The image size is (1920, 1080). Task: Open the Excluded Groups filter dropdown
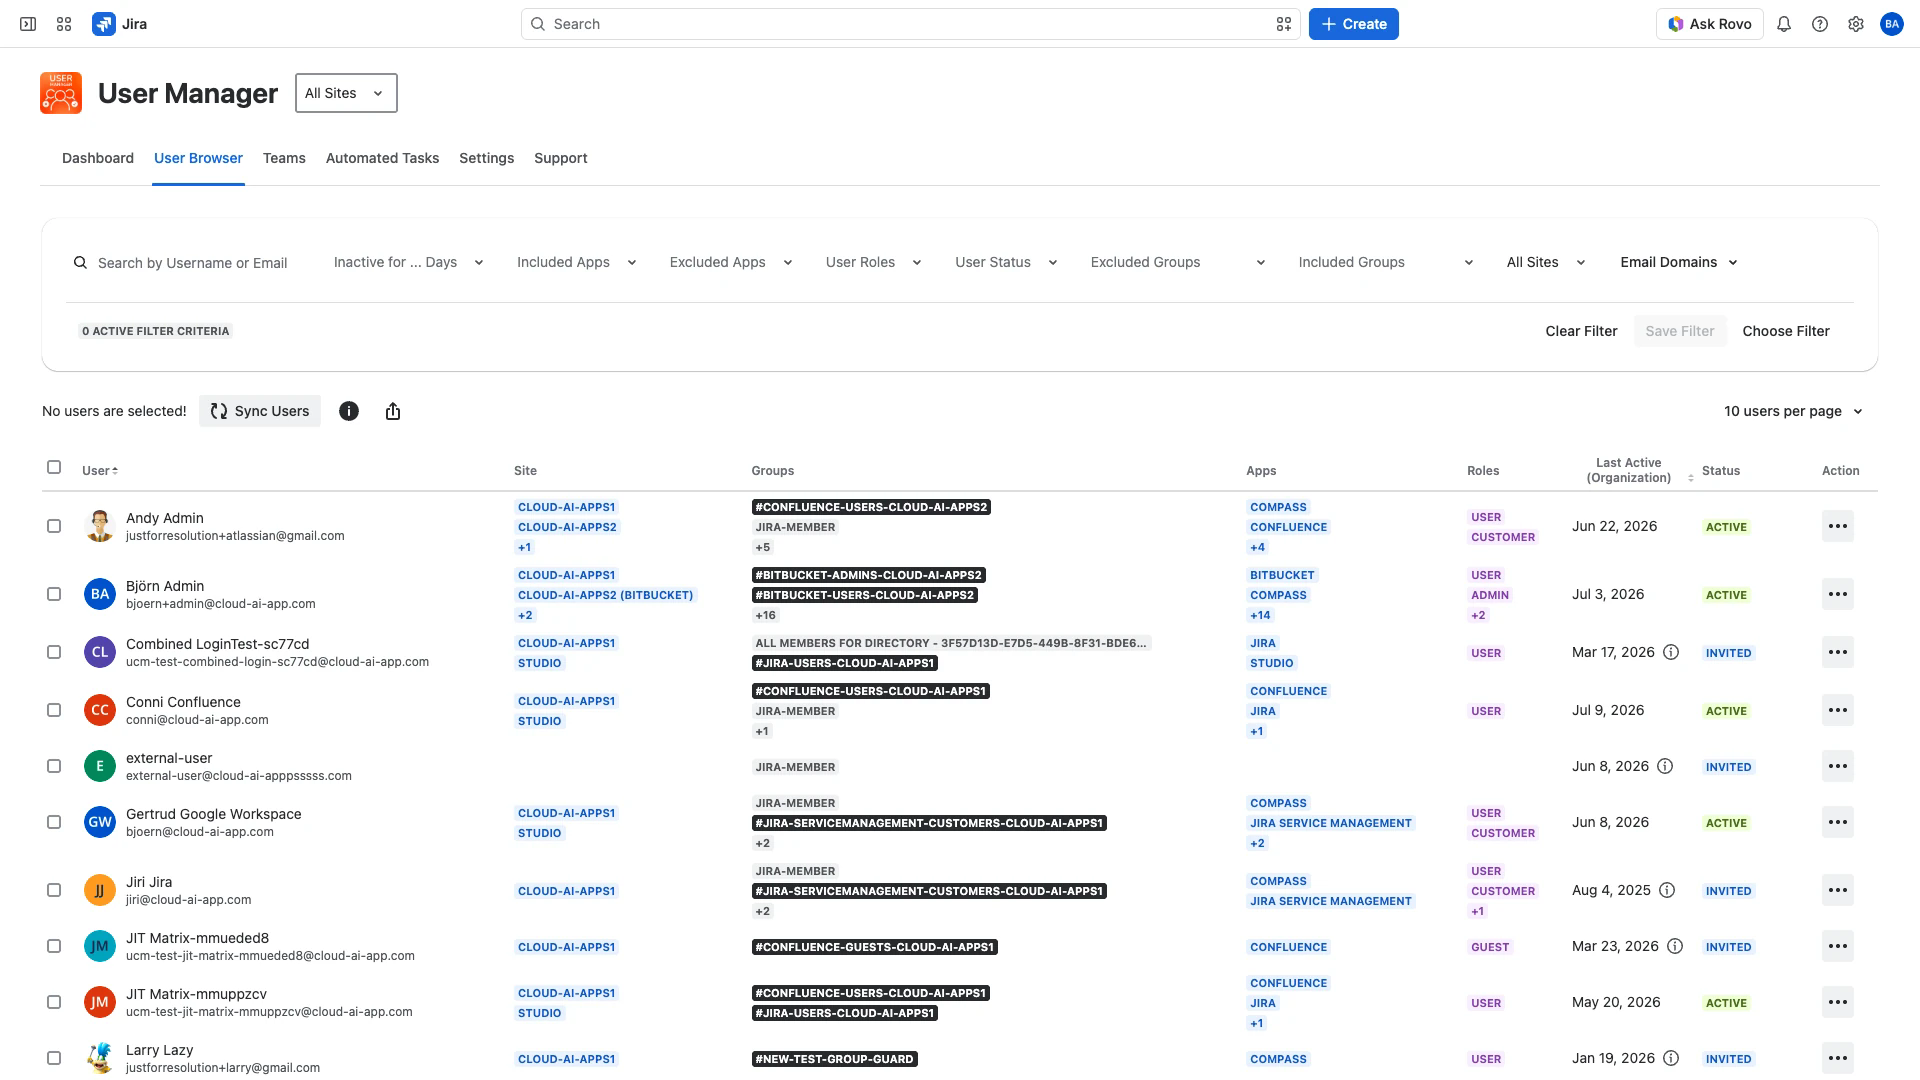(x=1178, y=262)
